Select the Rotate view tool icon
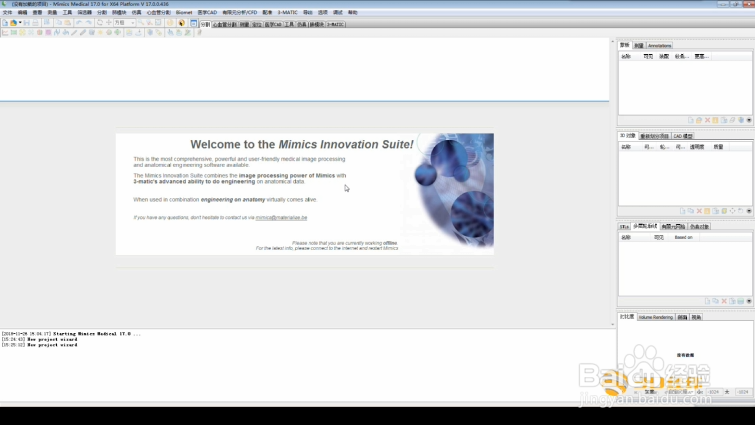The width and height of the screenshot is (755, 425). click(100, 23)
